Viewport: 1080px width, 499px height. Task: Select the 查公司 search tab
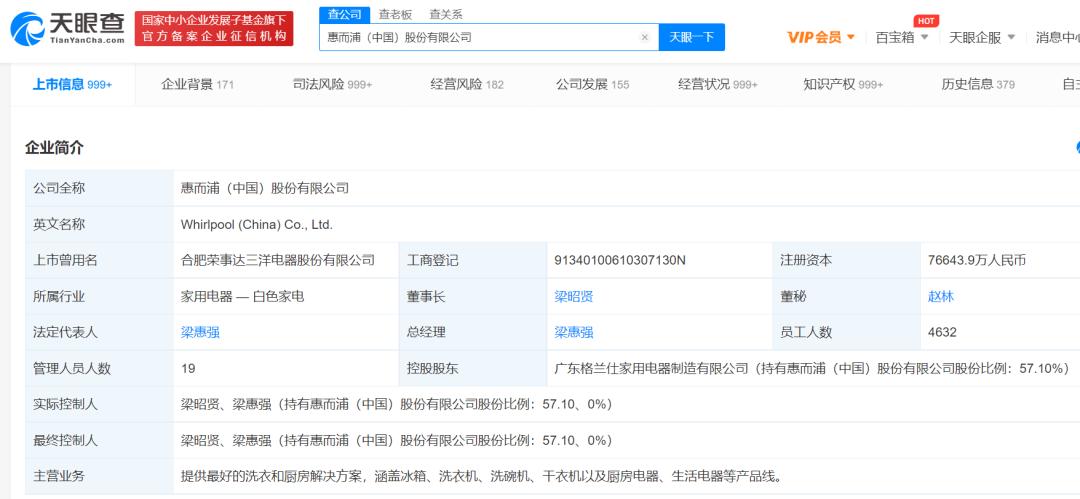344,14
